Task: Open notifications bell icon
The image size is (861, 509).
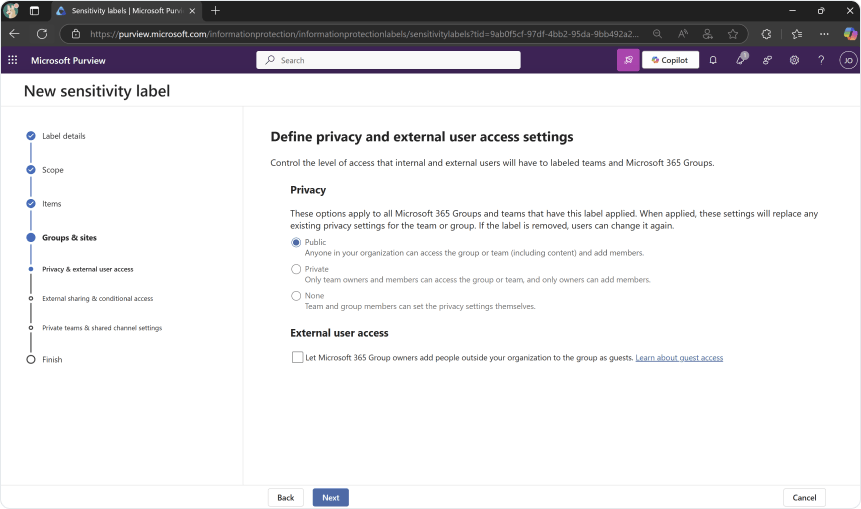Action: [713, 60]
